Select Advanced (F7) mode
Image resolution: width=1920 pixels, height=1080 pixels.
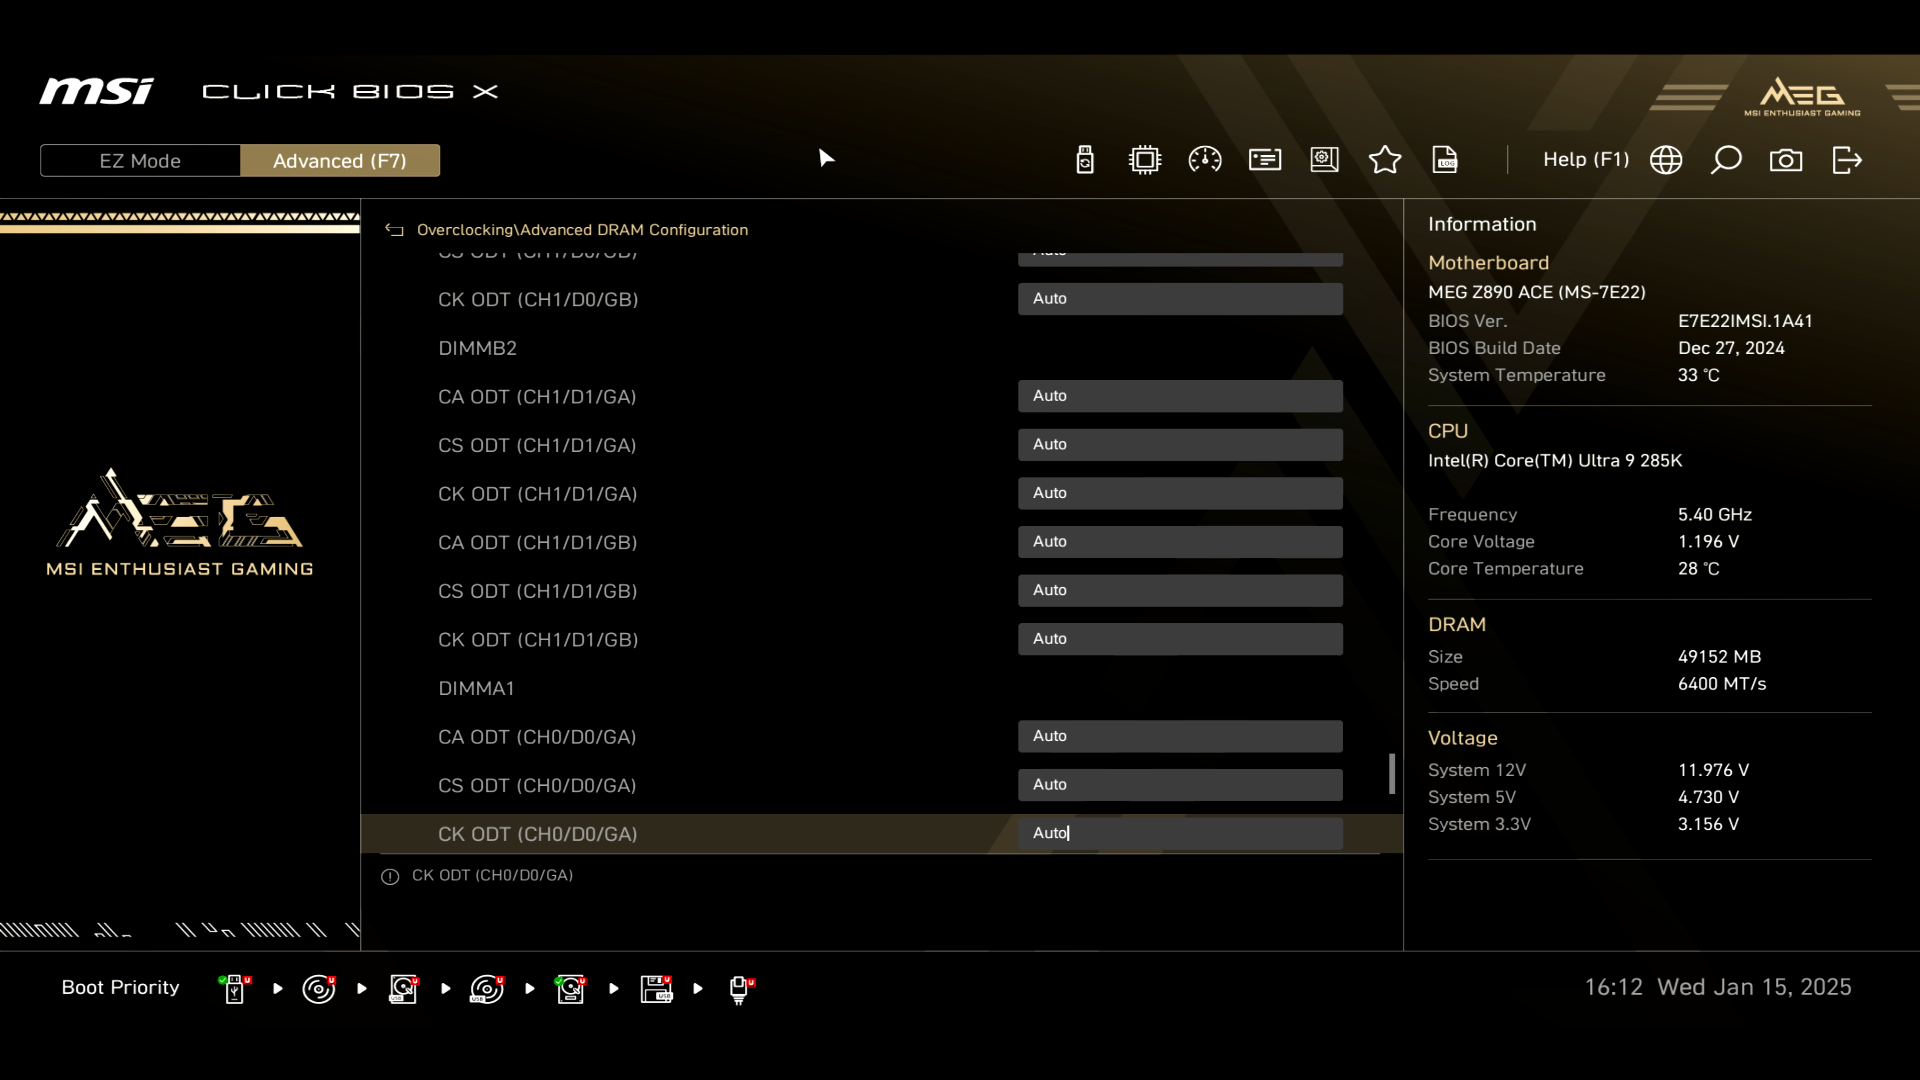tap(340, 161)
